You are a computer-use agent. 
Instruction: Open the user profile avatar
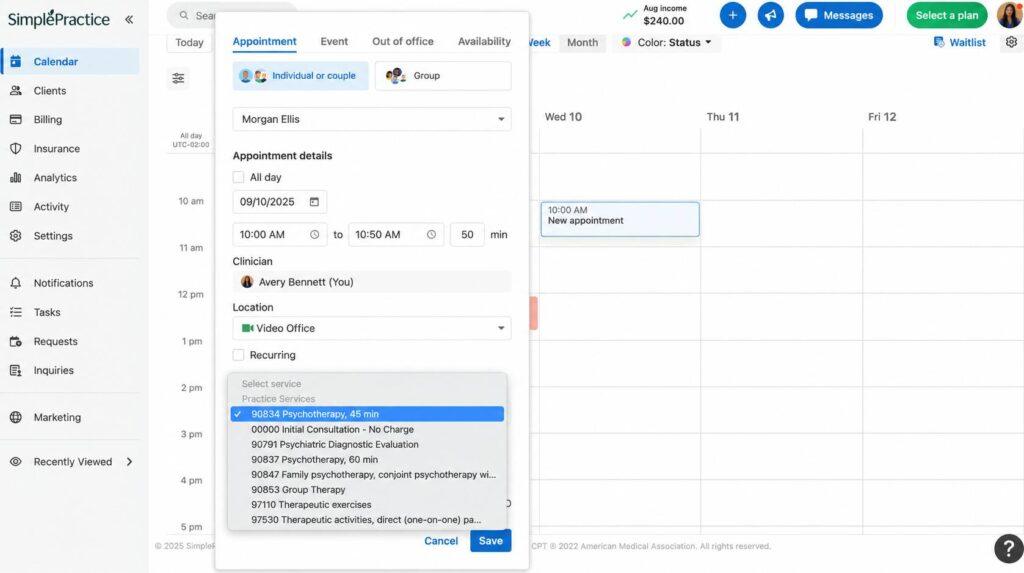pyautogui.click(x=1010, y=14)
